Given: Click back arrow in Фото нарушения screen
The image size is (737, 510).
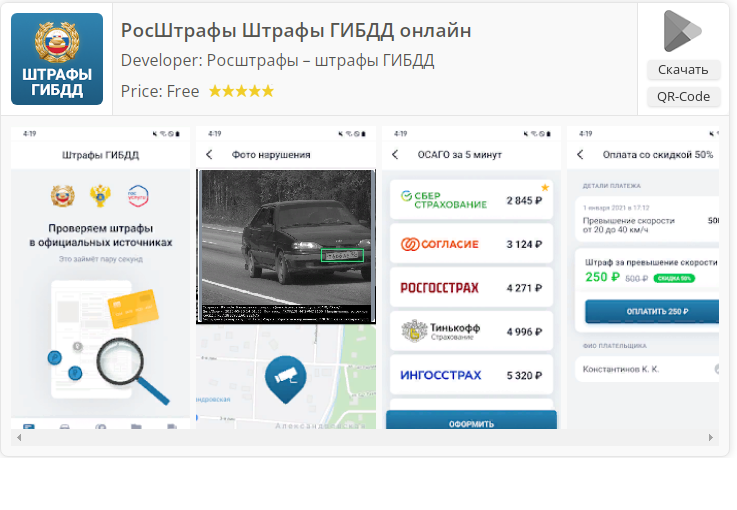Looking at the screenshot, I should coord(210,154).
